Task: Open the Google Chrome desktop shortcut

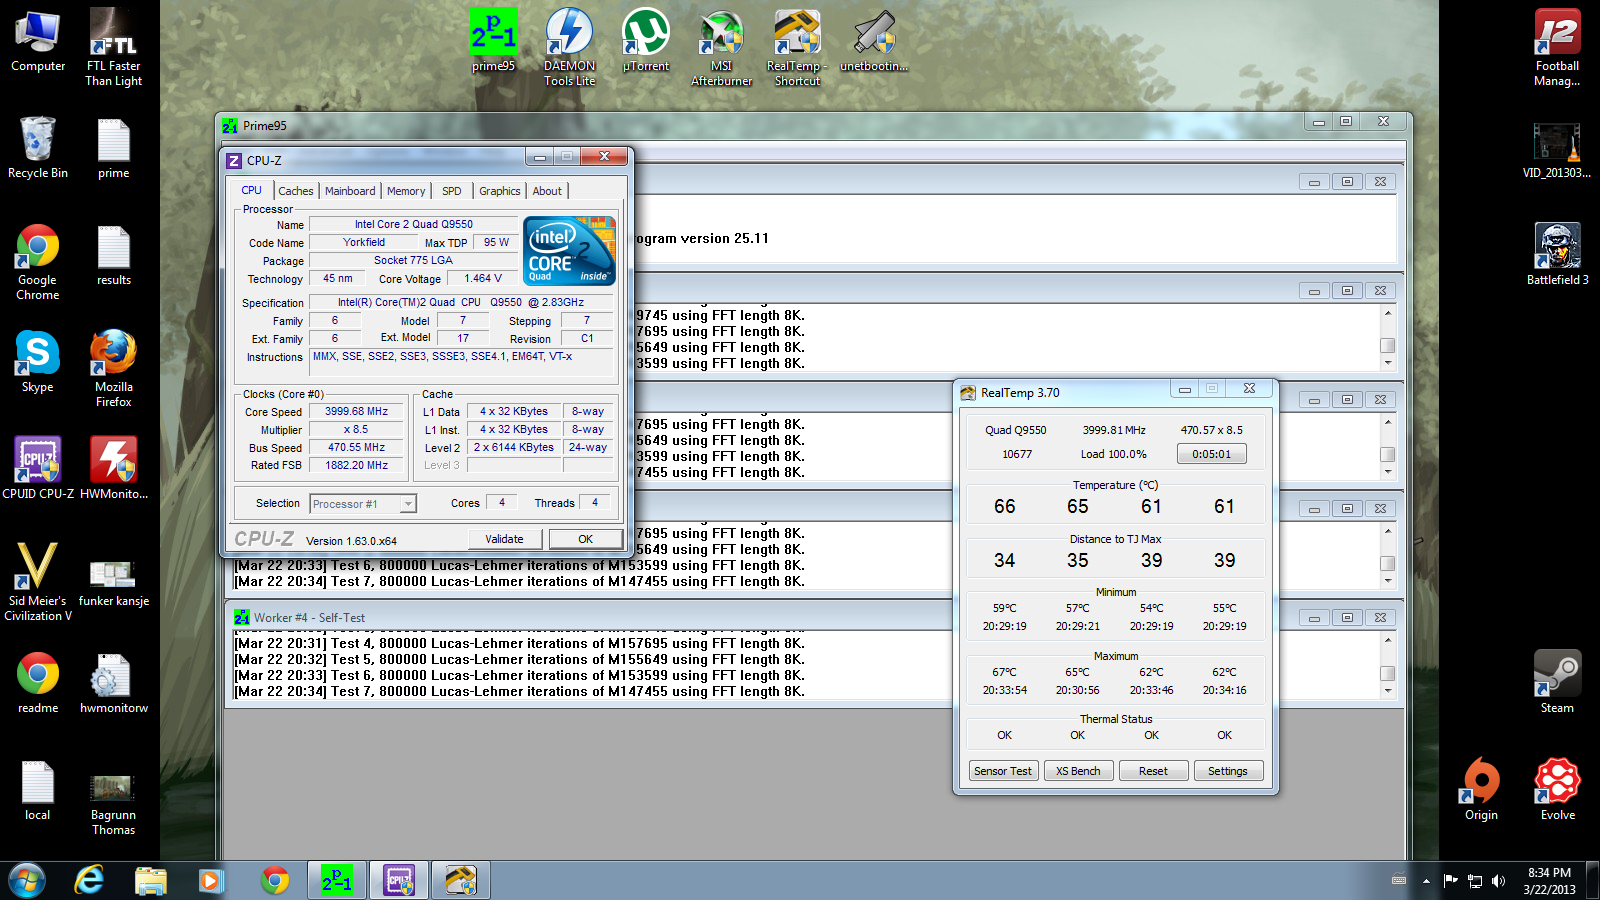Action: coord(38,262)
